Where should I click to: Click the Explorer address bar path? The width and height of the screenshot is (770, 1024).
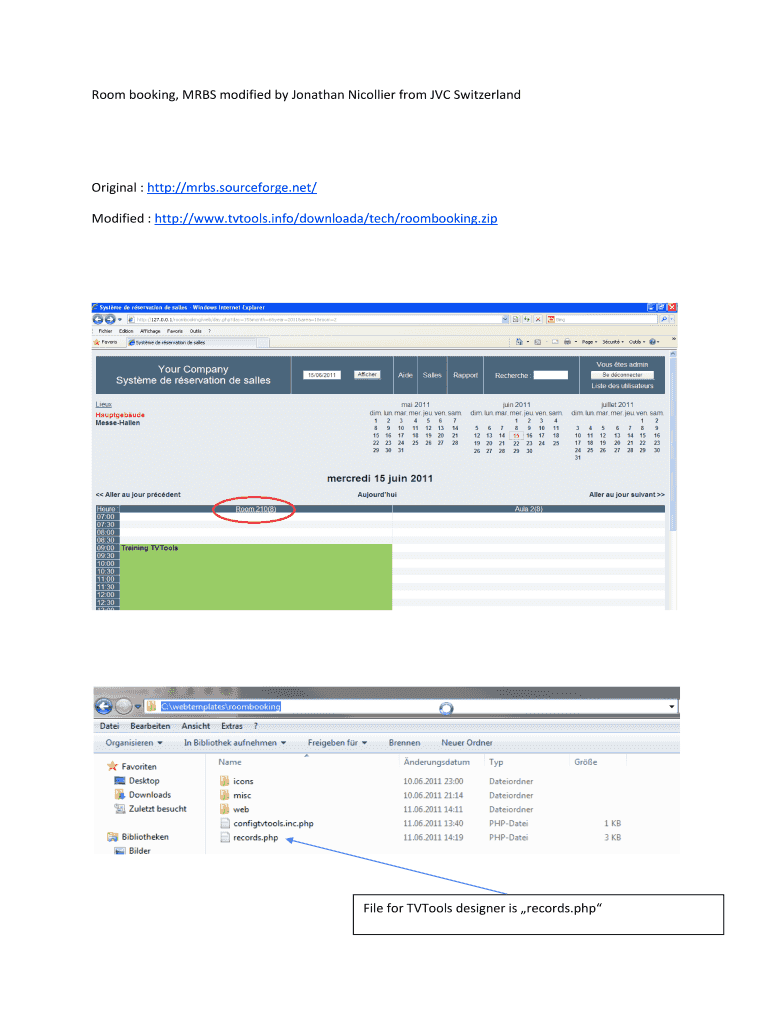point(221,707)
